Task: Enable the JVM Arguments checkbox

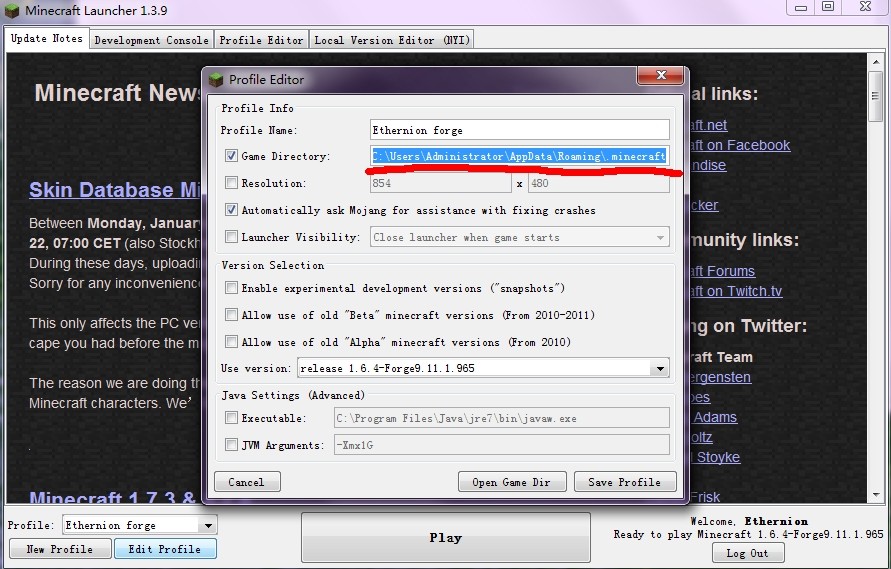Action: click(x=231, y=445)
